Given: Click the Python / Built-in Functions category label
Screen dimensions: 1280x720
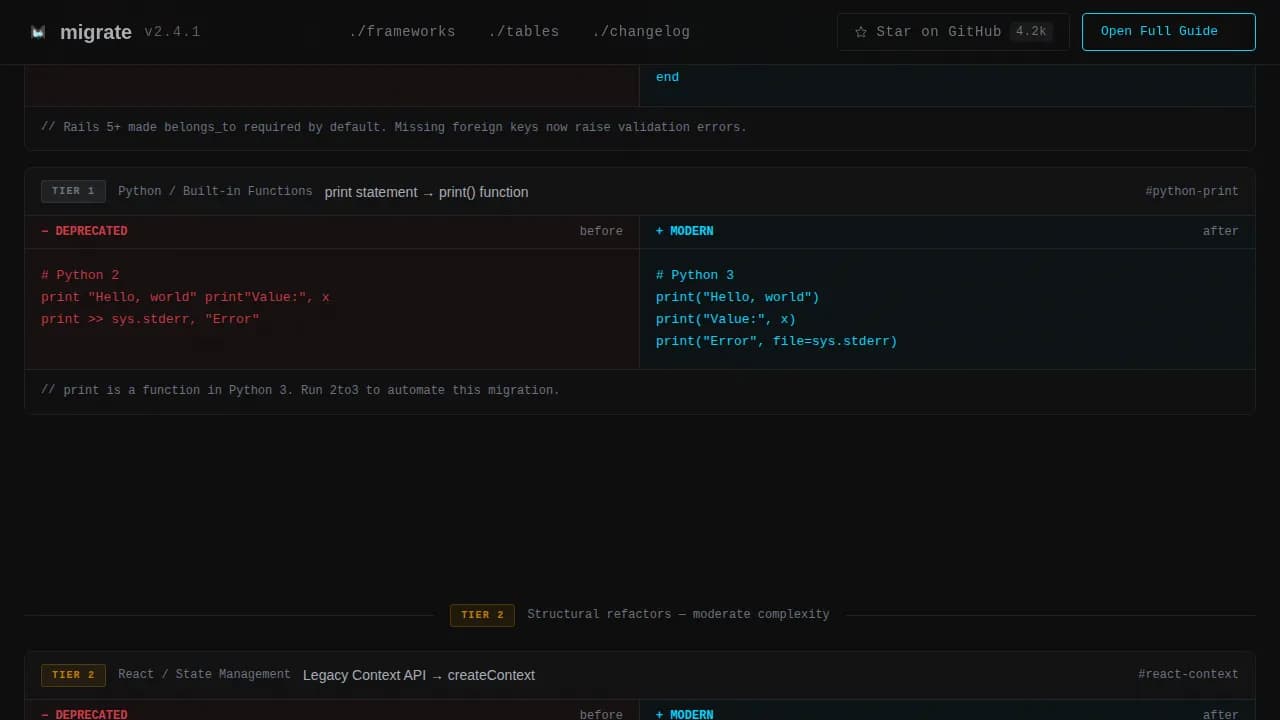Looking at the screenshot, I should [x=215, y=192].
